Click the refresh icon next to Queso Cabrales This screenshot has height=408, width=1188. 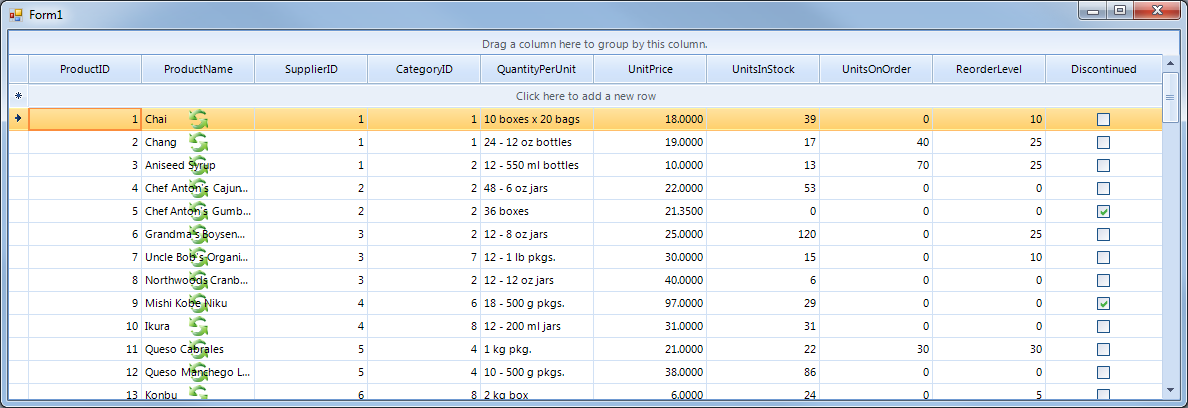click(198, 350)
